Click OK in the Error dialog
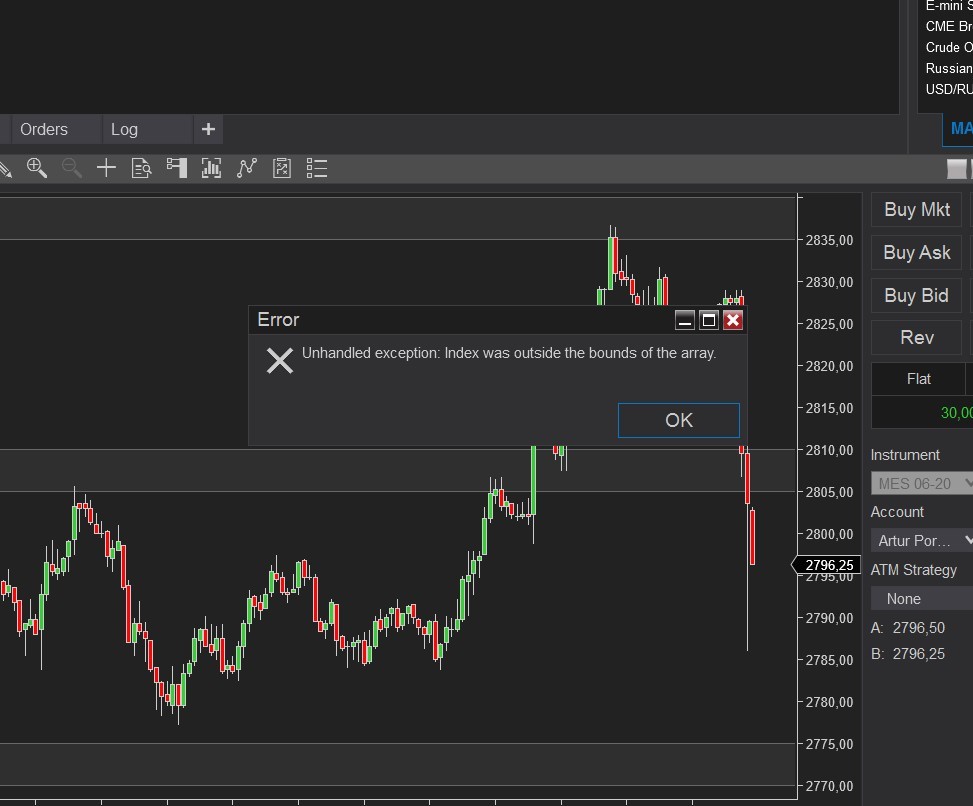Screen dimensions: 973x806 pos(679,420)
